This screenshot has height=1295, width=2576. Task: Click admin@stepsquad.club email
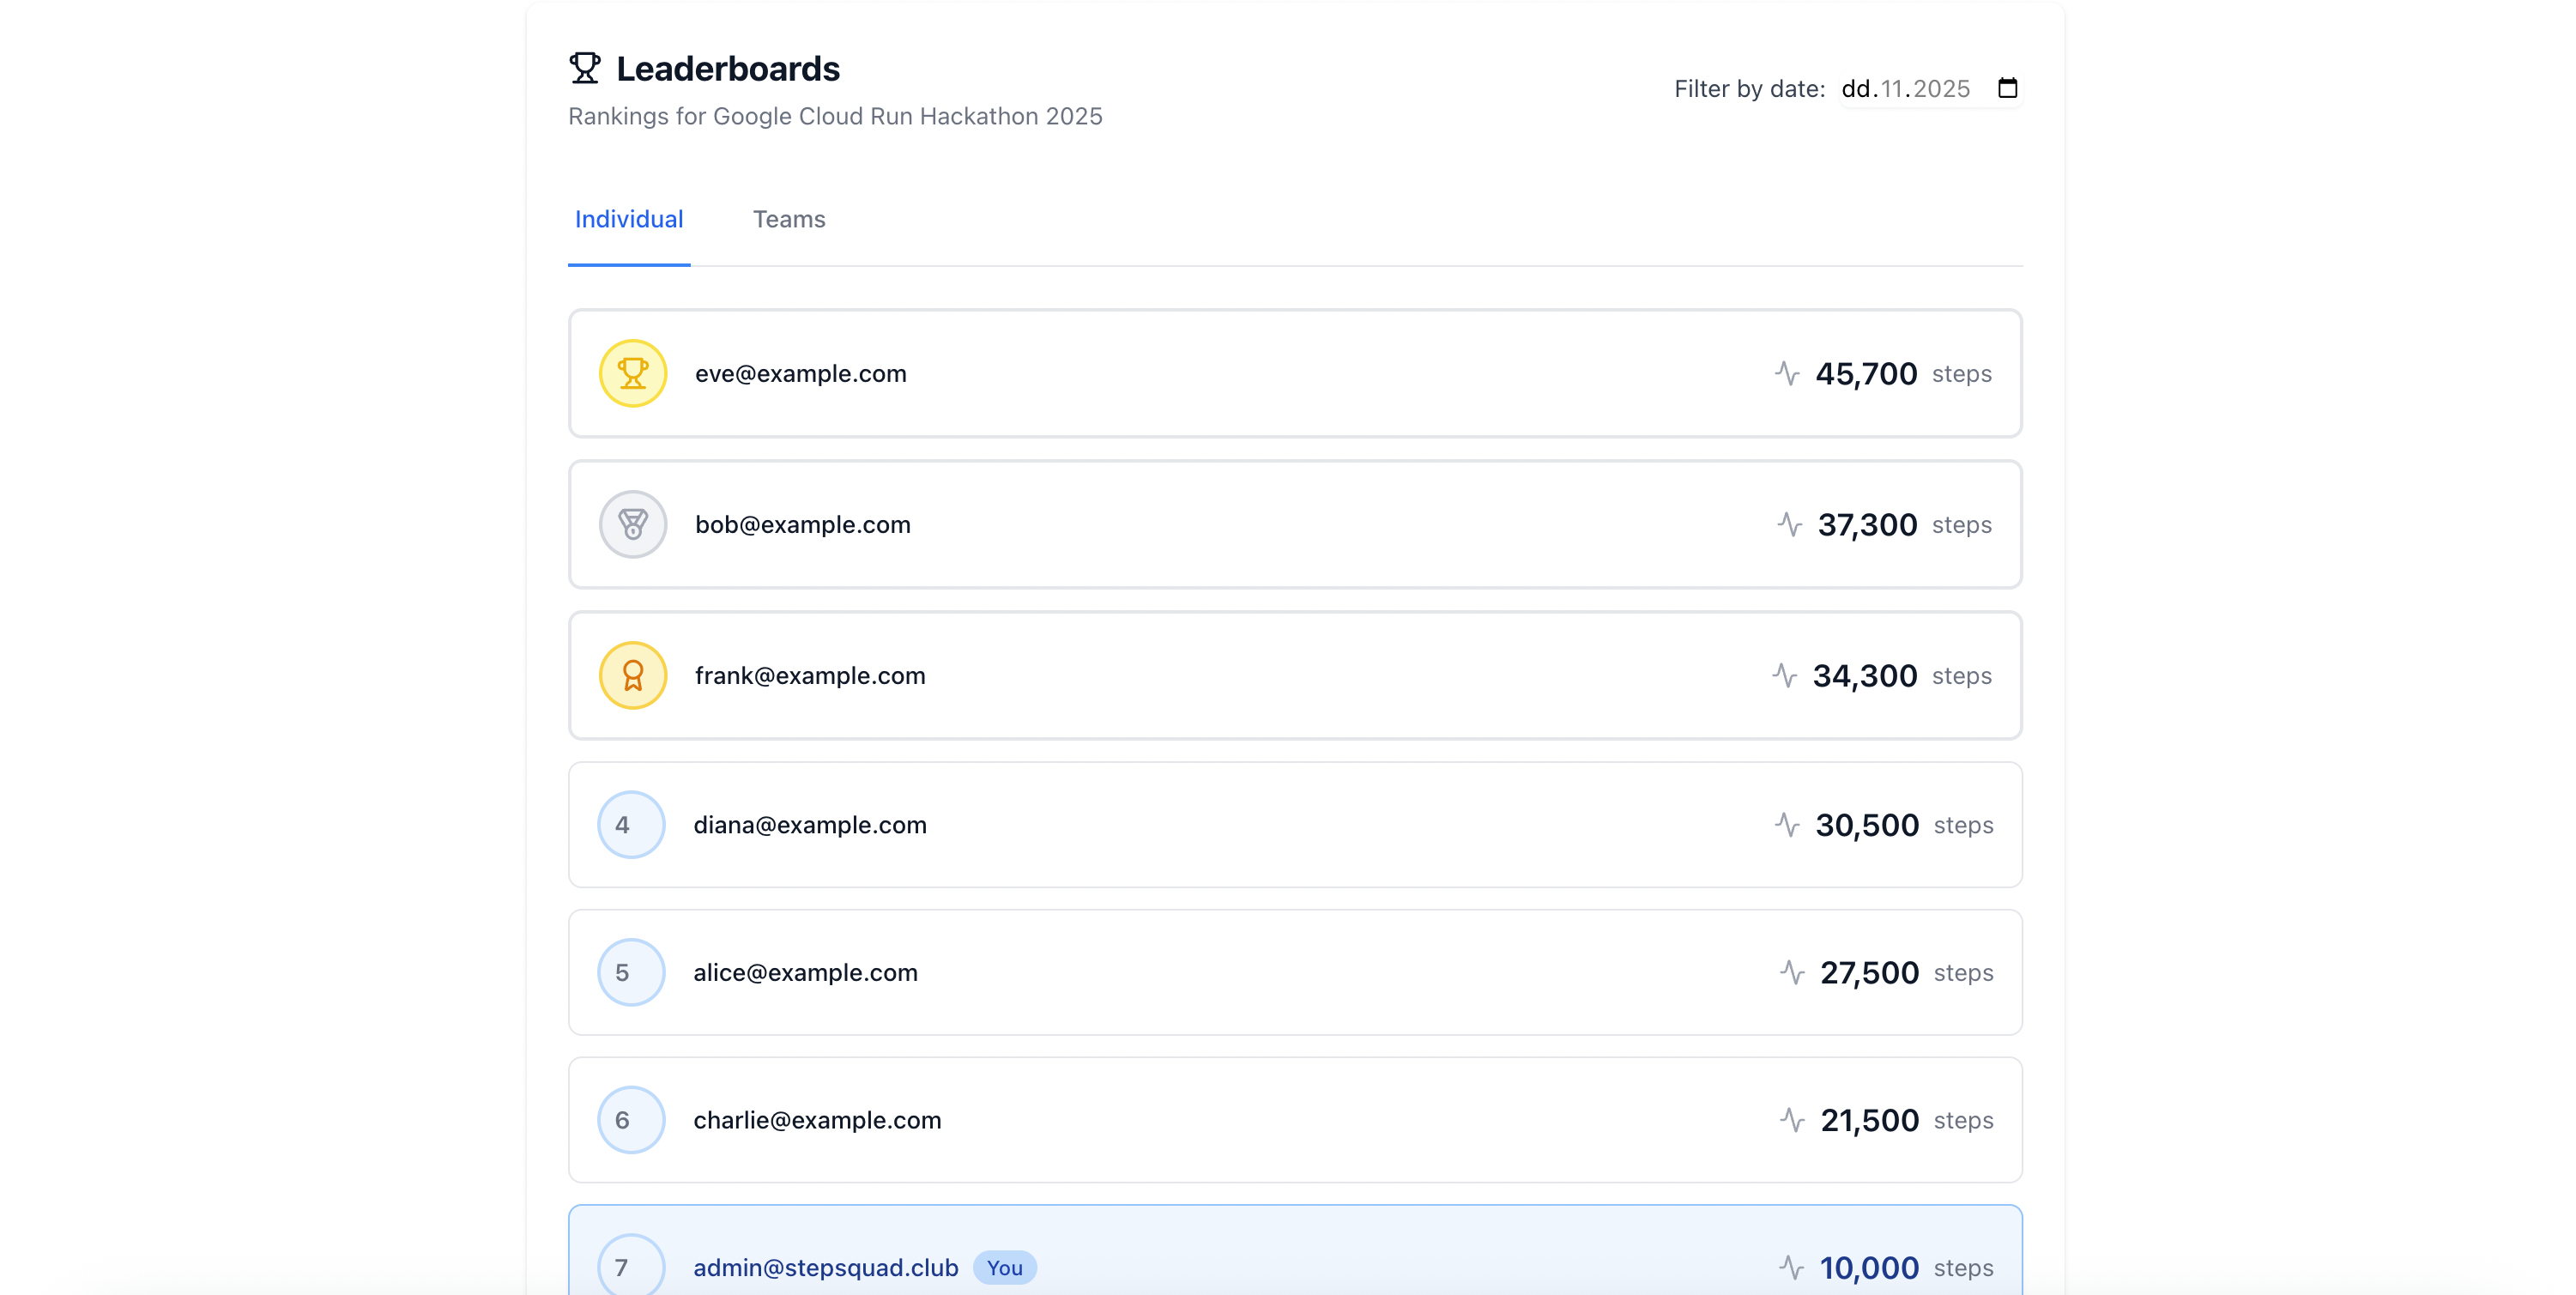(x=825, y=1267)
